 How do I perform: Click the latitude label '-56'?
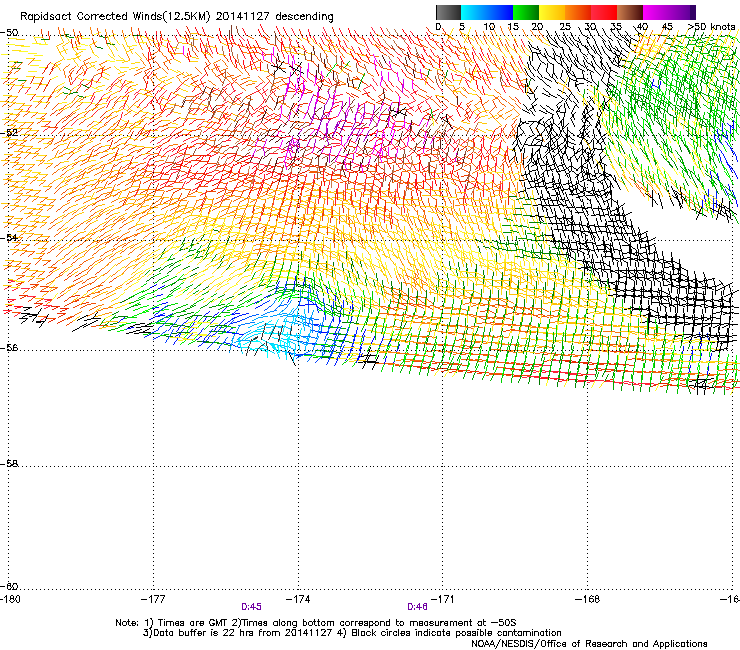tap(9, 347)
